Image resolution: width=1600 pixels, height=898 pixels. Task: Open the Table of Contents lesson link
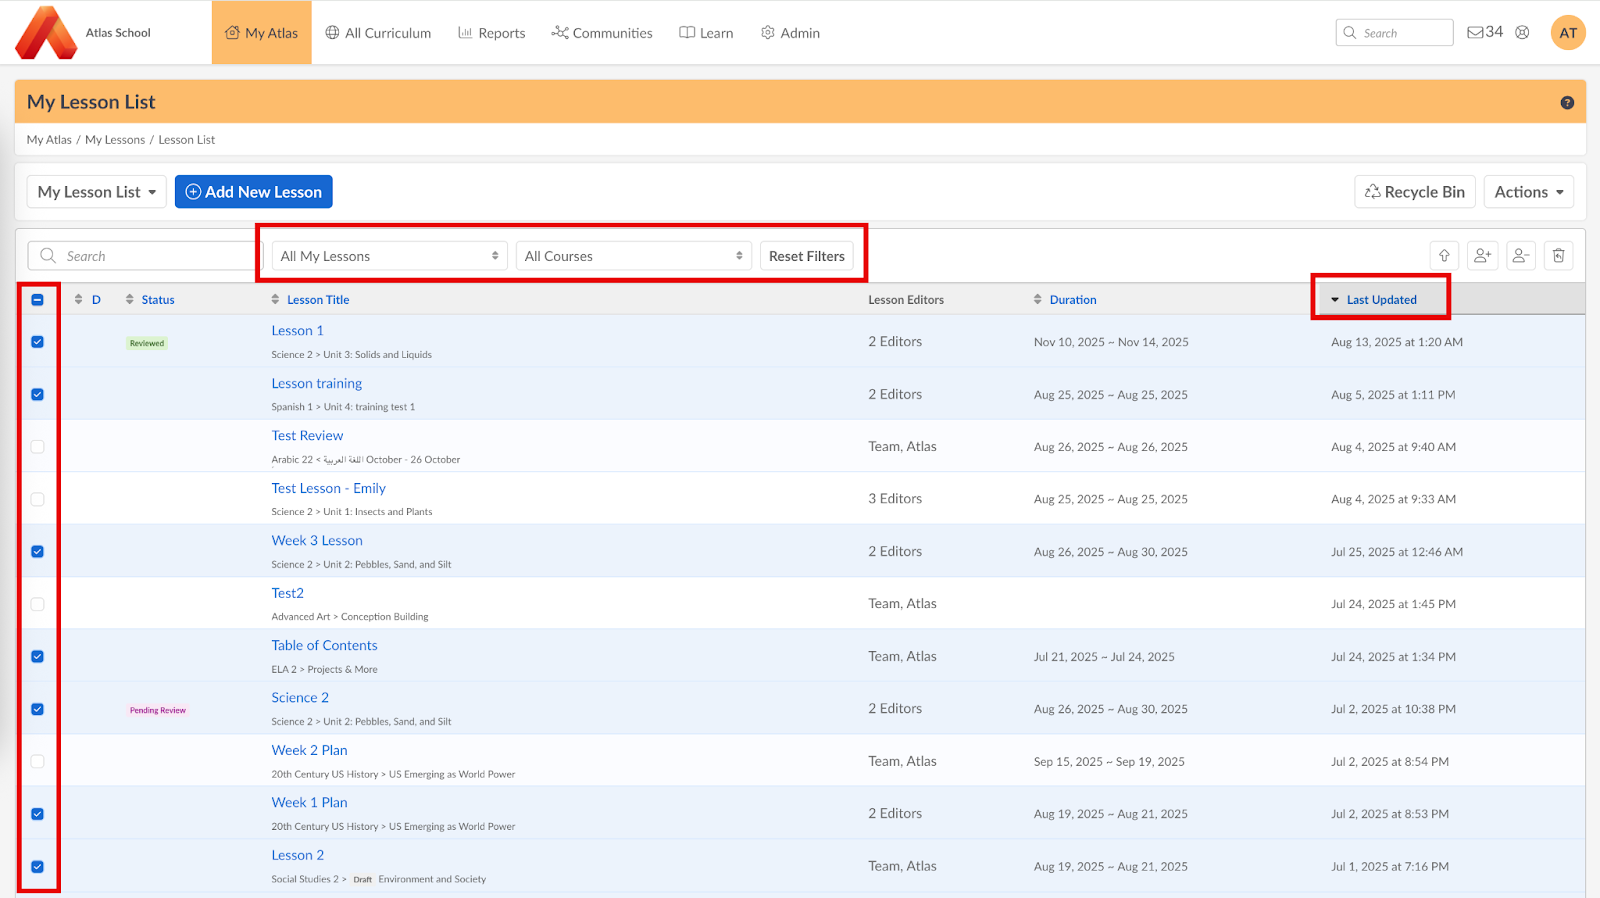[x=324, y=646]
